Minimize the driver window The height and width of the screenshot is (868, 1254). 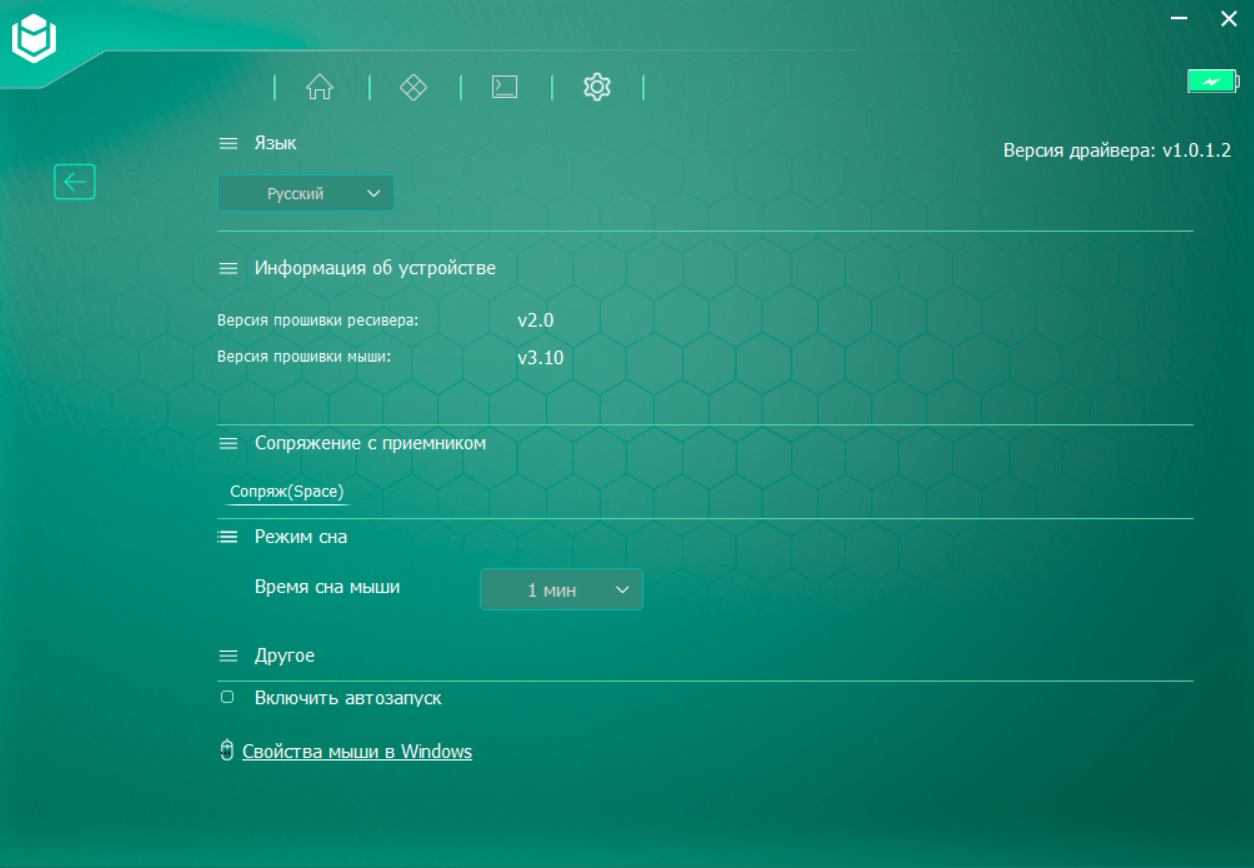click(1180, 18)
